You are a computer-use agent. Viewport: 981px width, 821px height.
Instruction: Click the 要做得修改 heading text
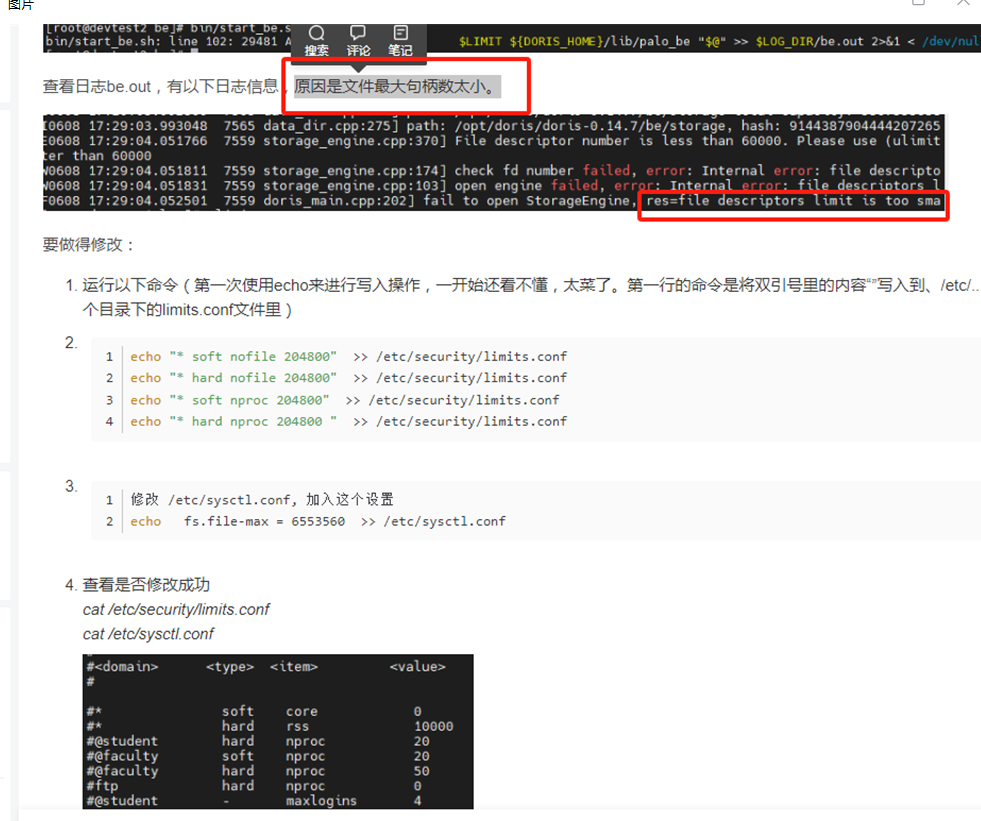click(88, 245)
